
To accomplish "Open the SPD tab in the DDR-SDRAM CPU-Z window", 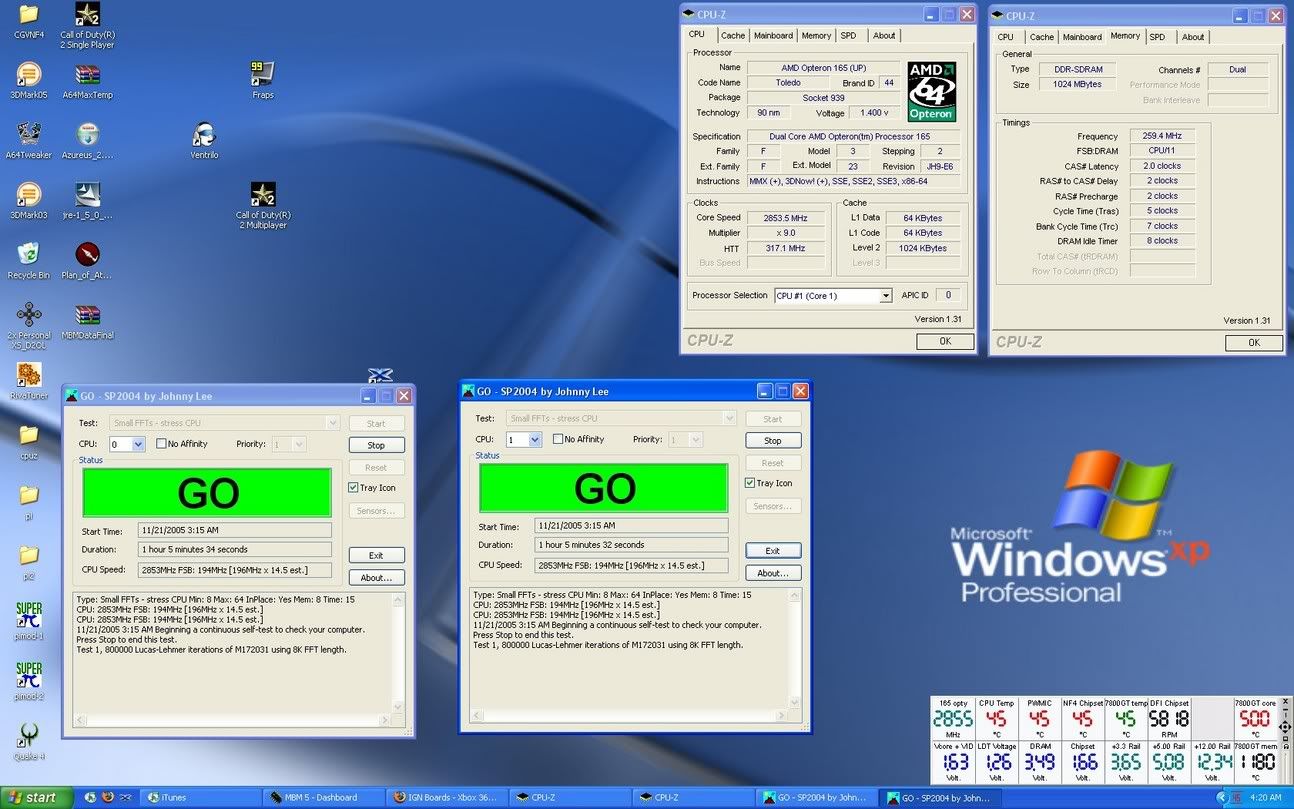I will [1157, 37].
